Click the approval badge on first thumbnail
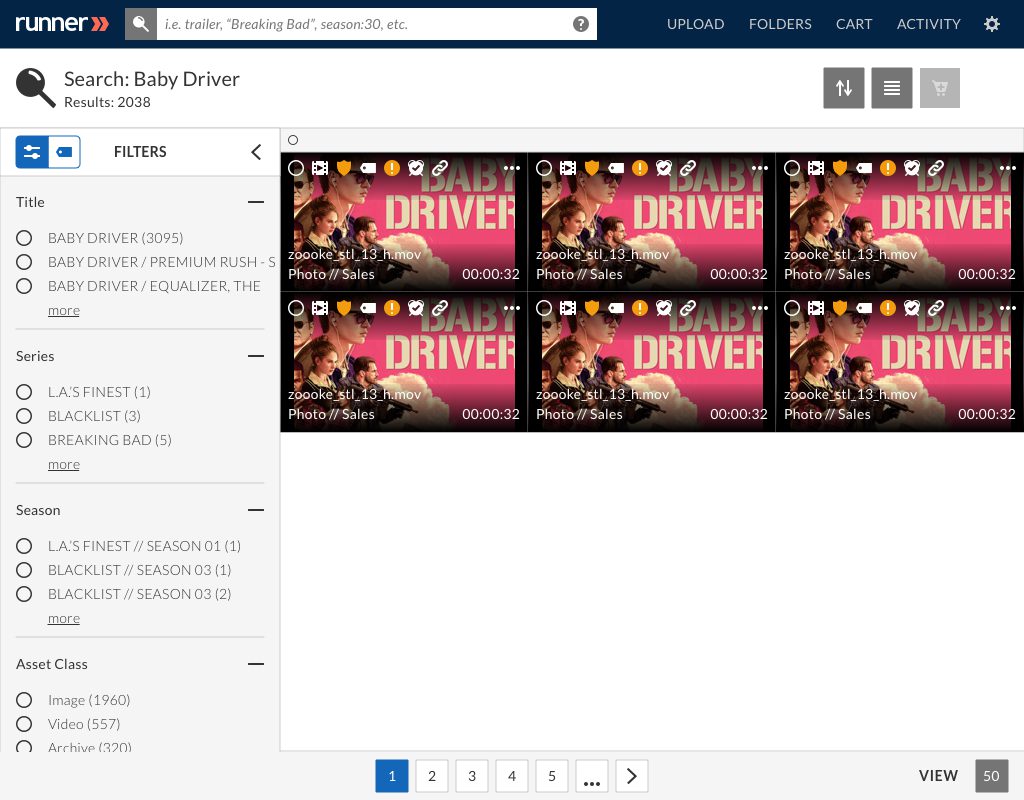The height and width of the screenshot is (800, 1024). point(415,168)
